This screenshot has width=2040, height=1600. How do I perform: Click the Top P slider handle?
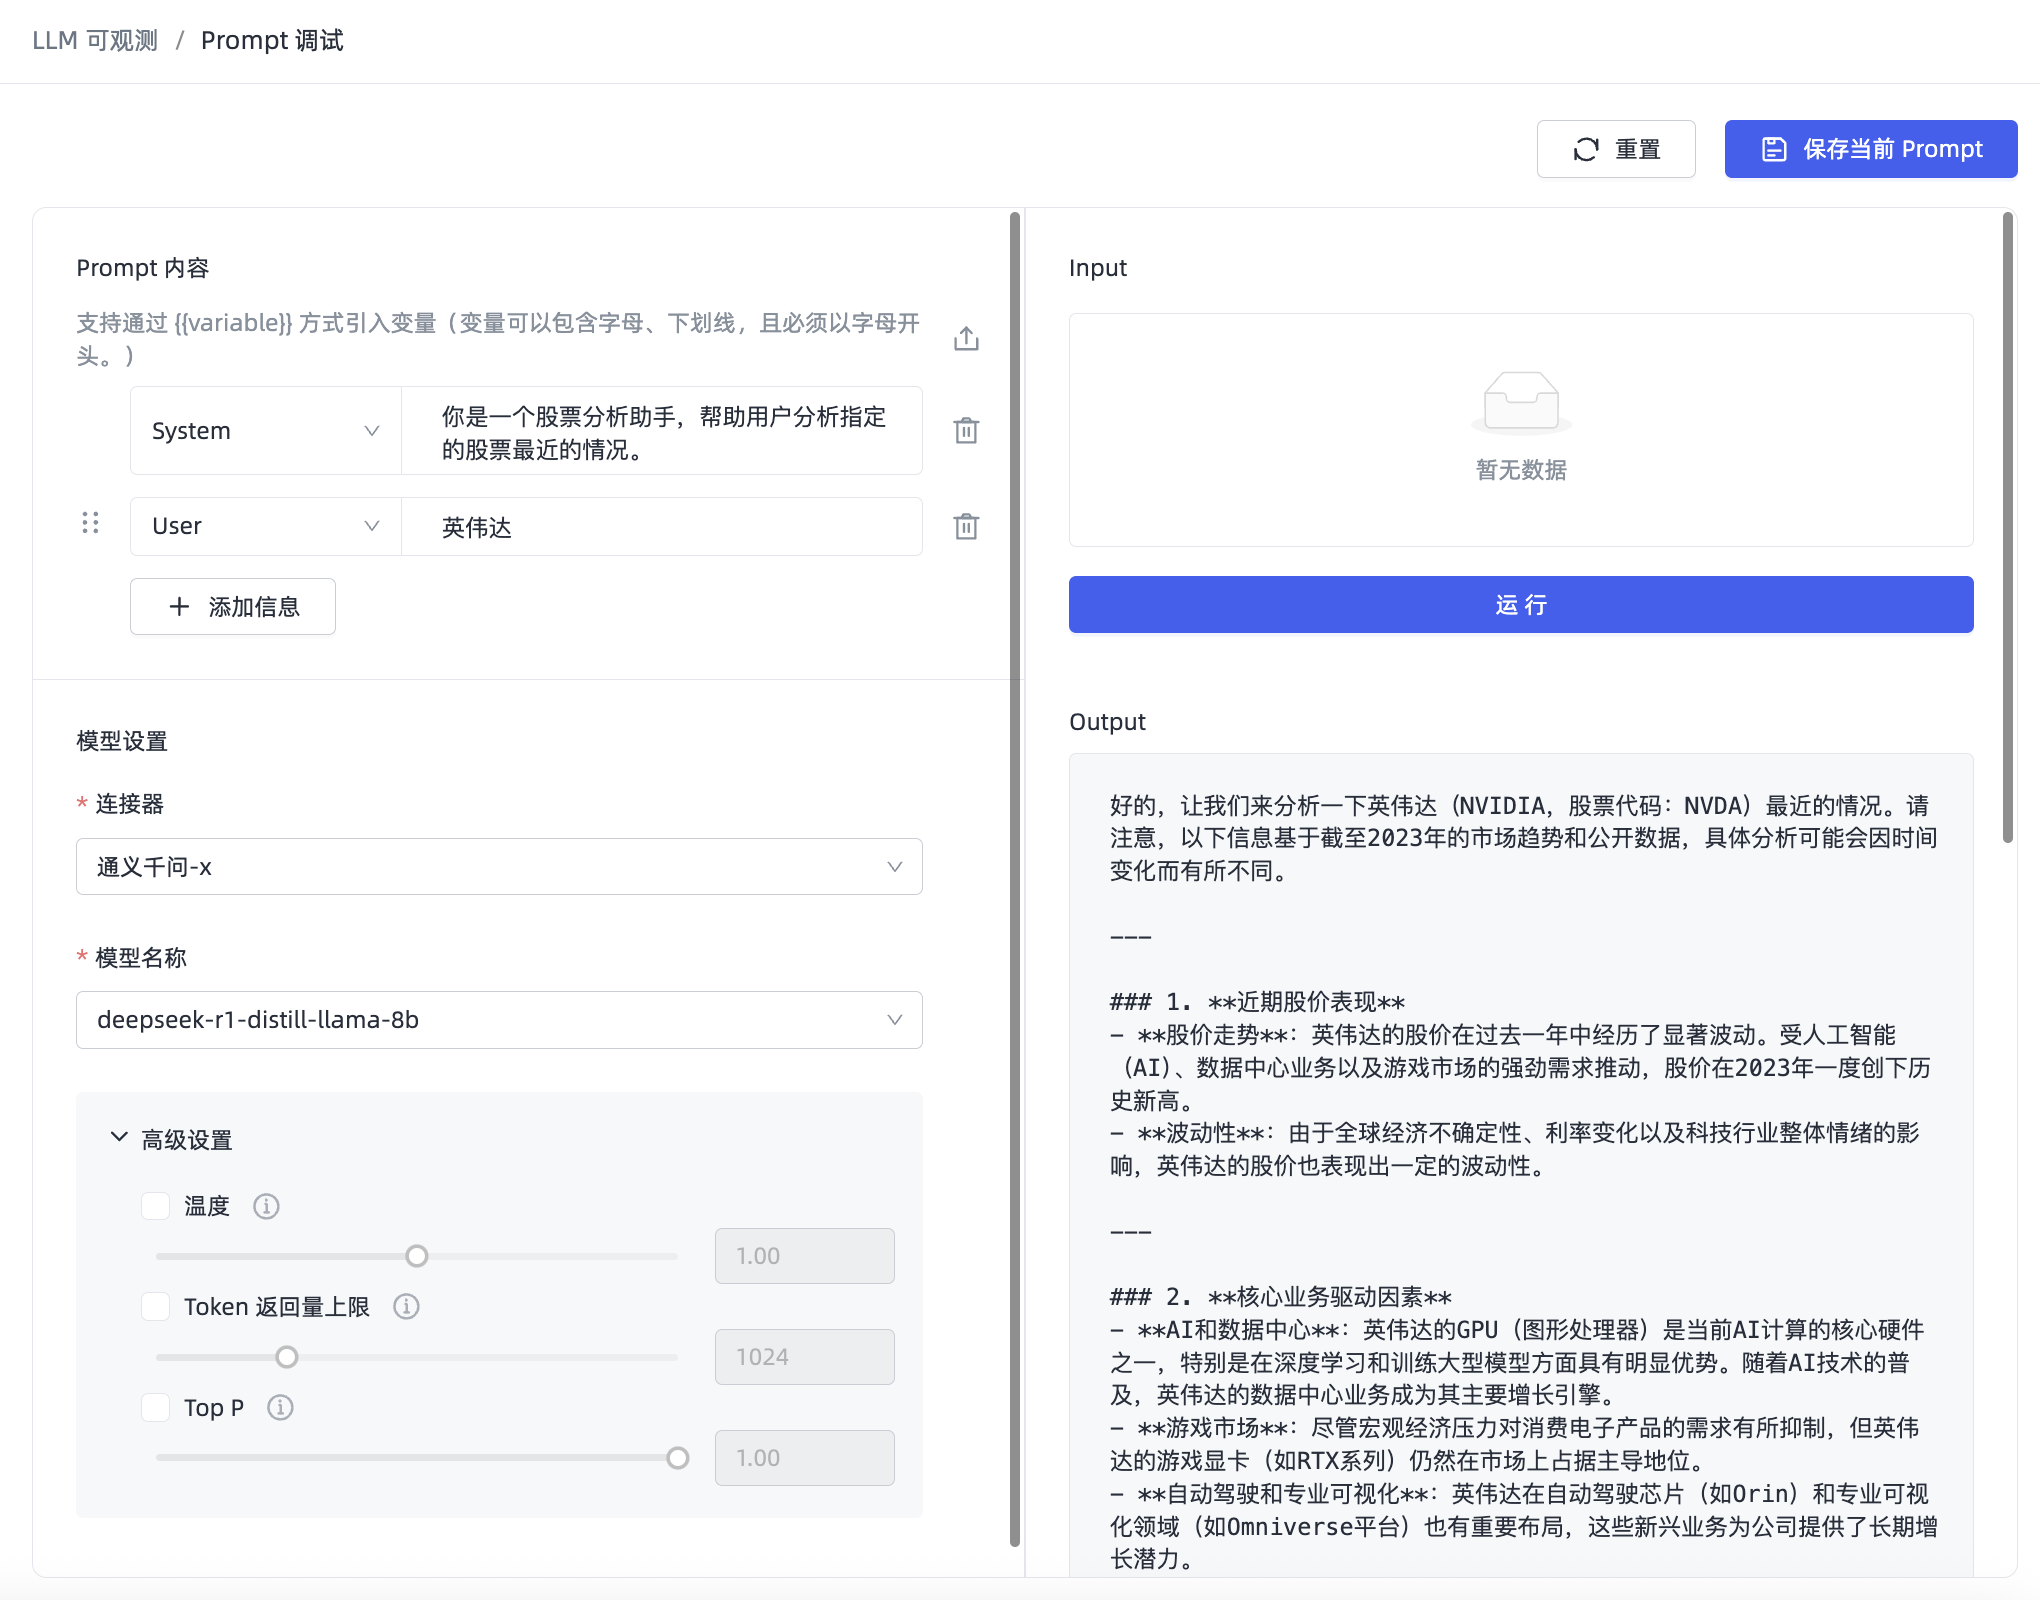point(678,1458)
